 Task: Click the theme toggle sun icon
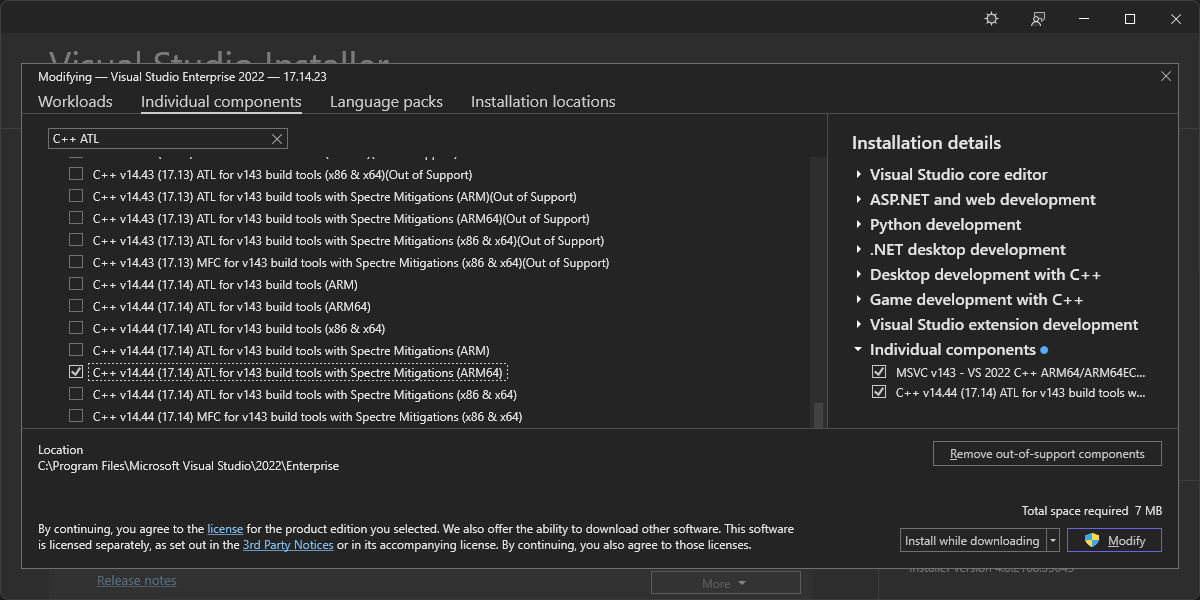pyautogui.click(x=991, y=19)
